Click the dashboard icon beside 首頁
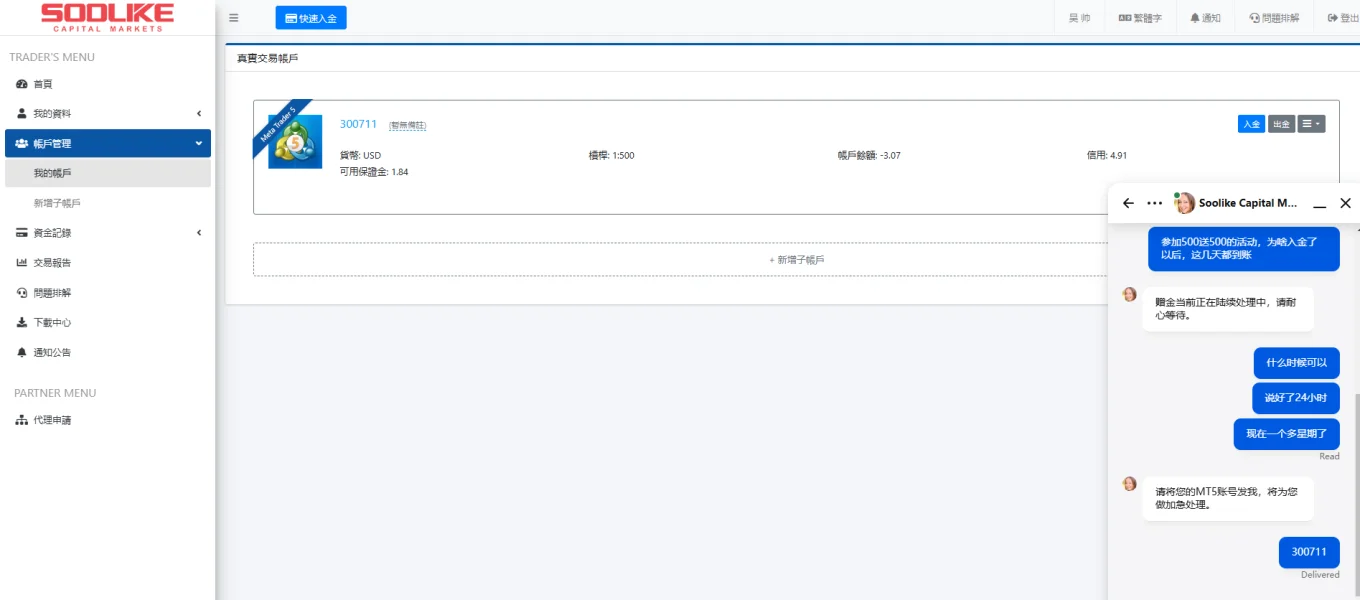Screen dimensions: 1360x600 (22, 84)
